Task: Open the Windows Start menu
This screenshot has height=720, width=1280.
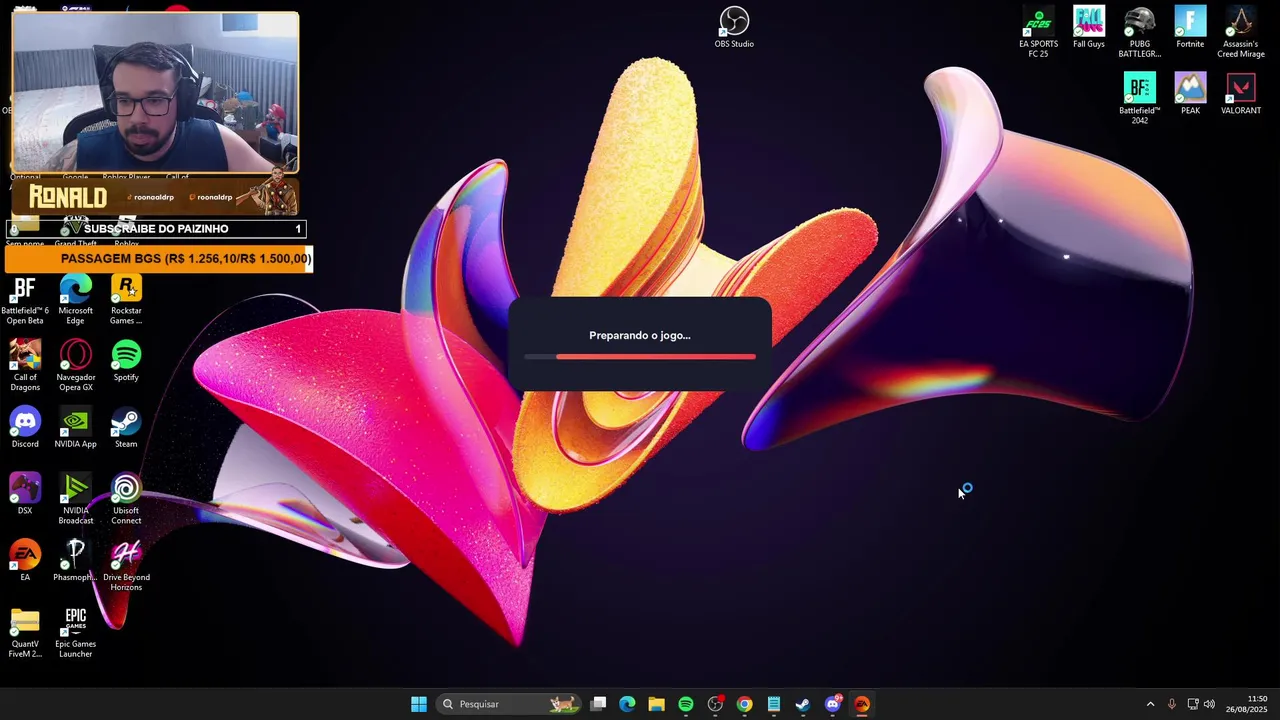Action: [x=419, y=704]
